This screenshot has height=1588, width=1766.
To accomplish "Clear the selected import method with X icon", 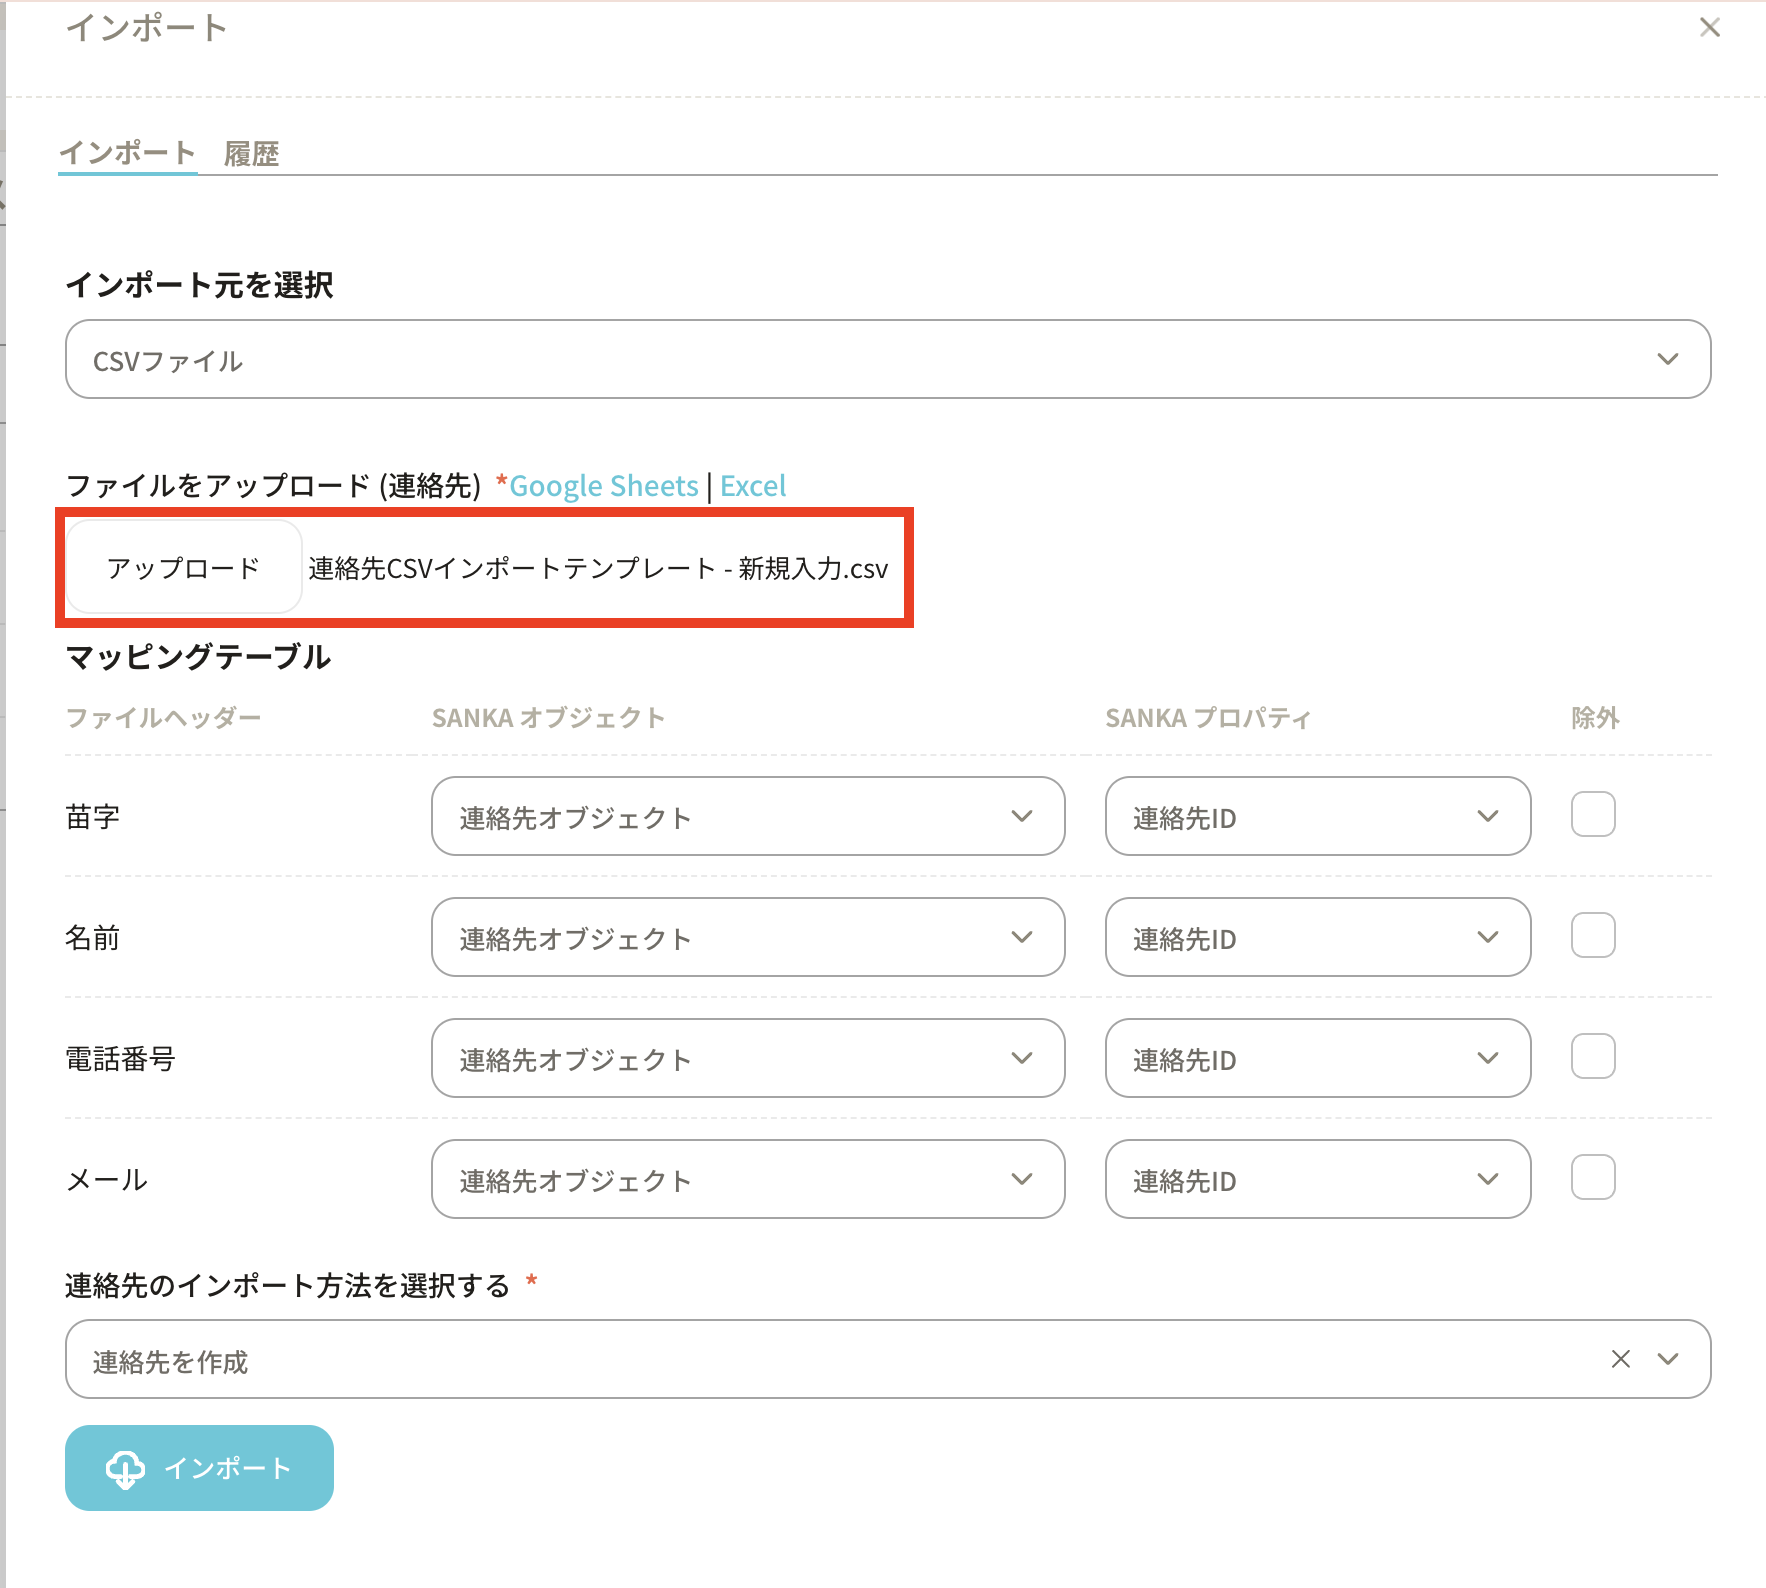I will (x=1620, y=1359).
